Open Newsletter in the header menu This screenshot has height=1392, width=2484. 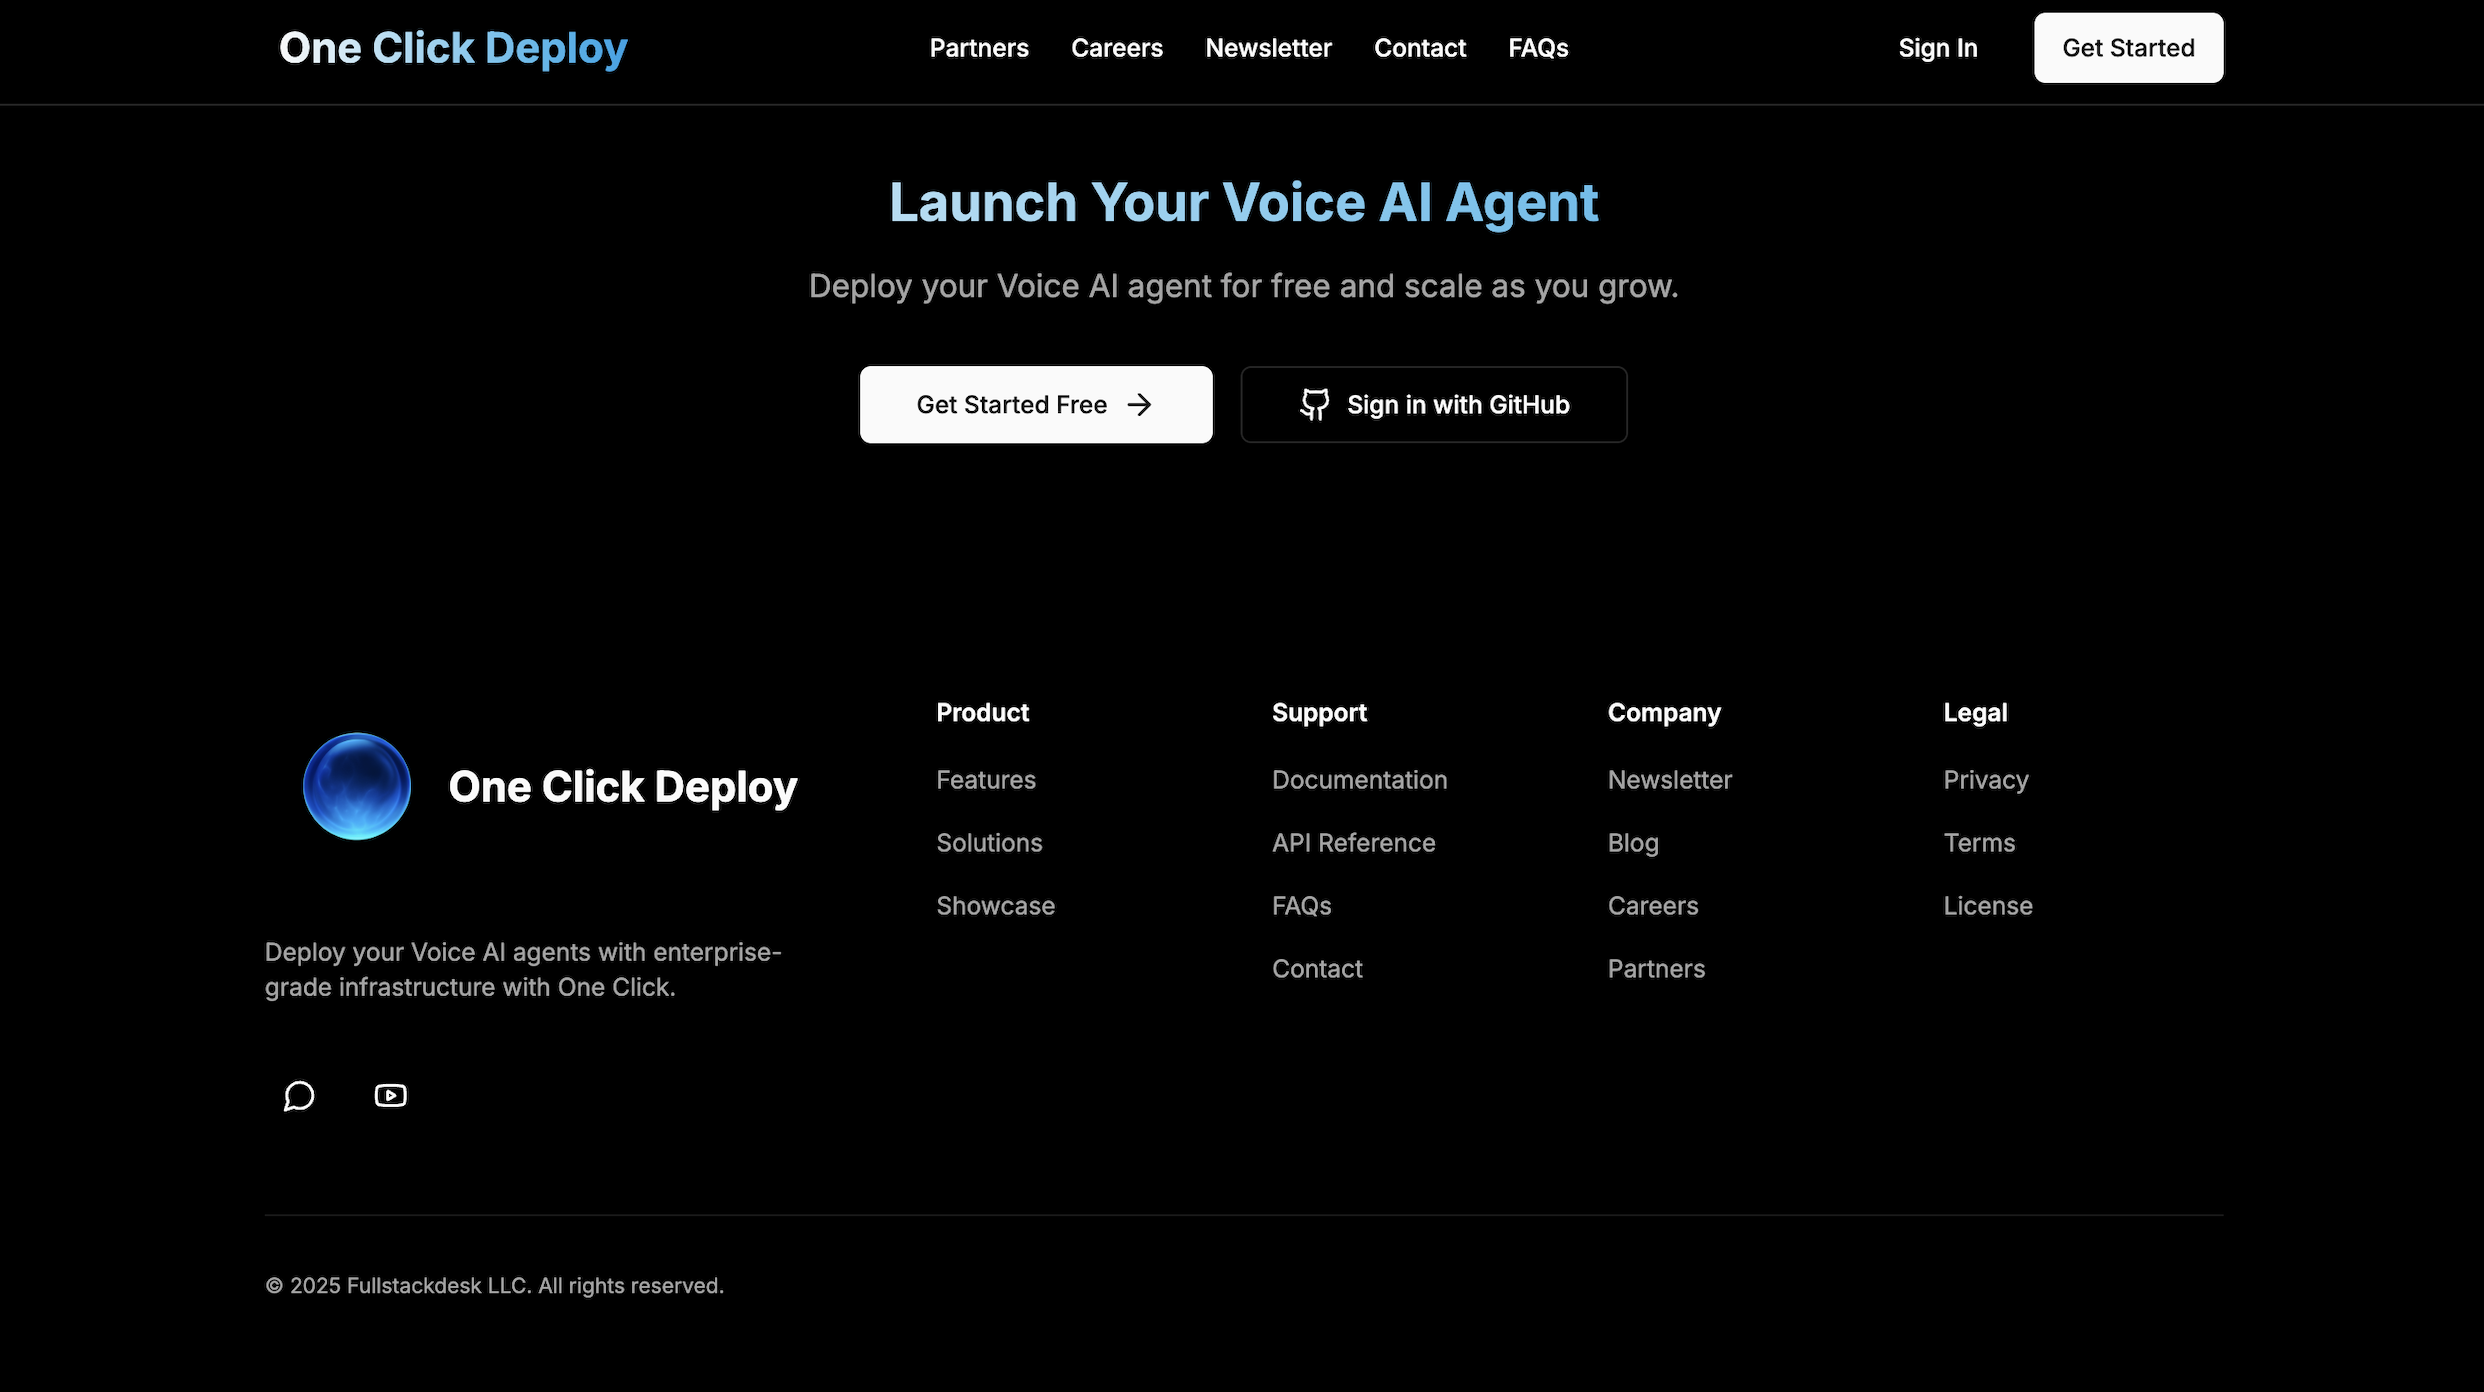pos(1268,48)
